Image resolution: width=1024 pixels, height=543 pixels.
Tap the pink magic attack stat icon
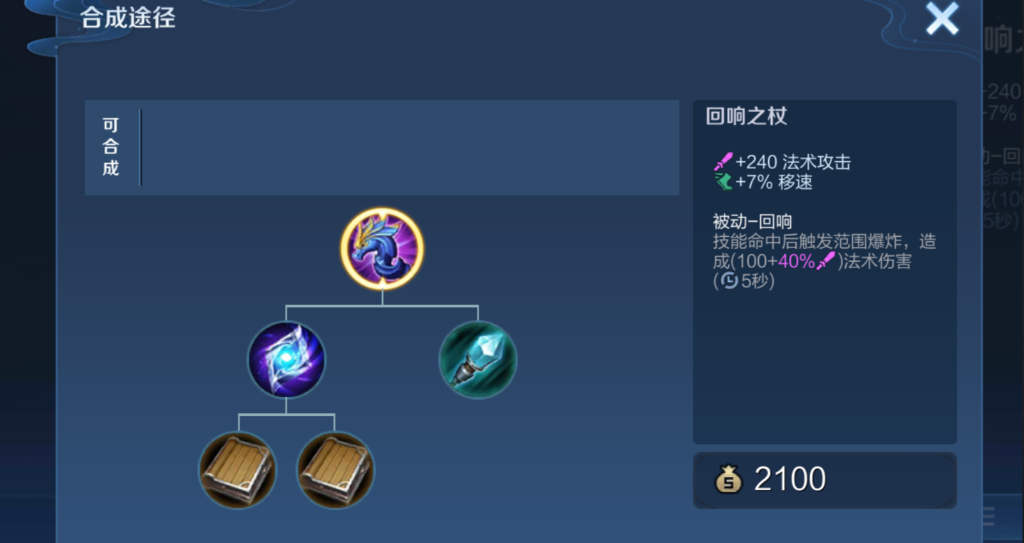pyautogui.click(x=724, y=162)
